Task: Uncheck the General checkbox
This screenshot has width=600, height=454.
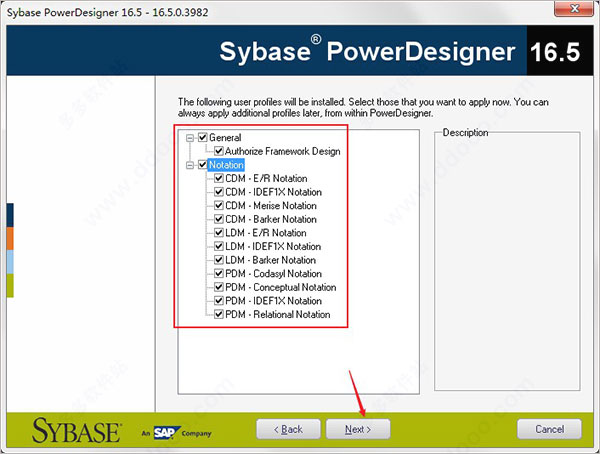Action: (x=203, y=137)
